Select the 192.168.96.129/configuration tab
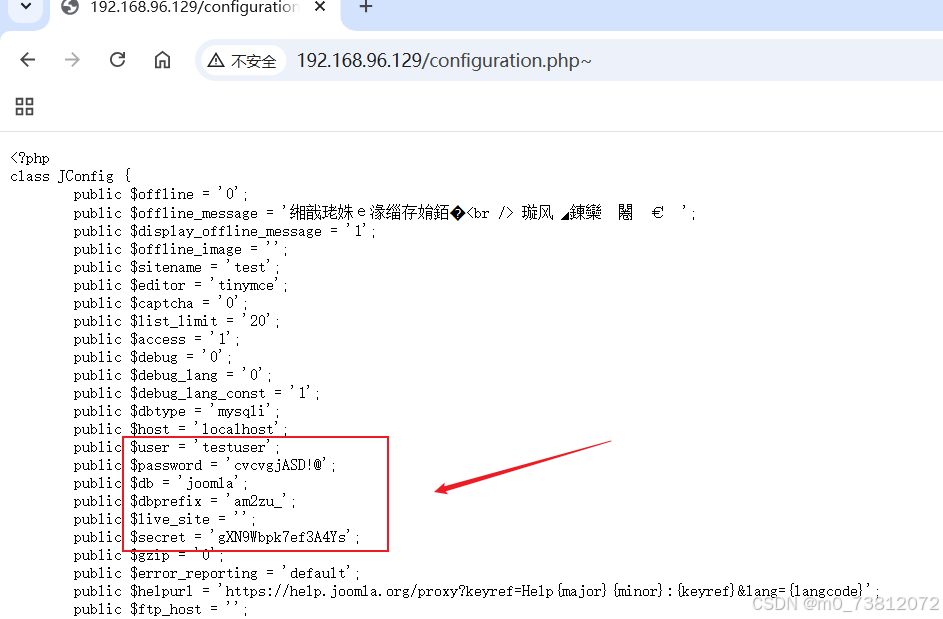Viewport: 943px width, 619px height. [x=193, y=8]
